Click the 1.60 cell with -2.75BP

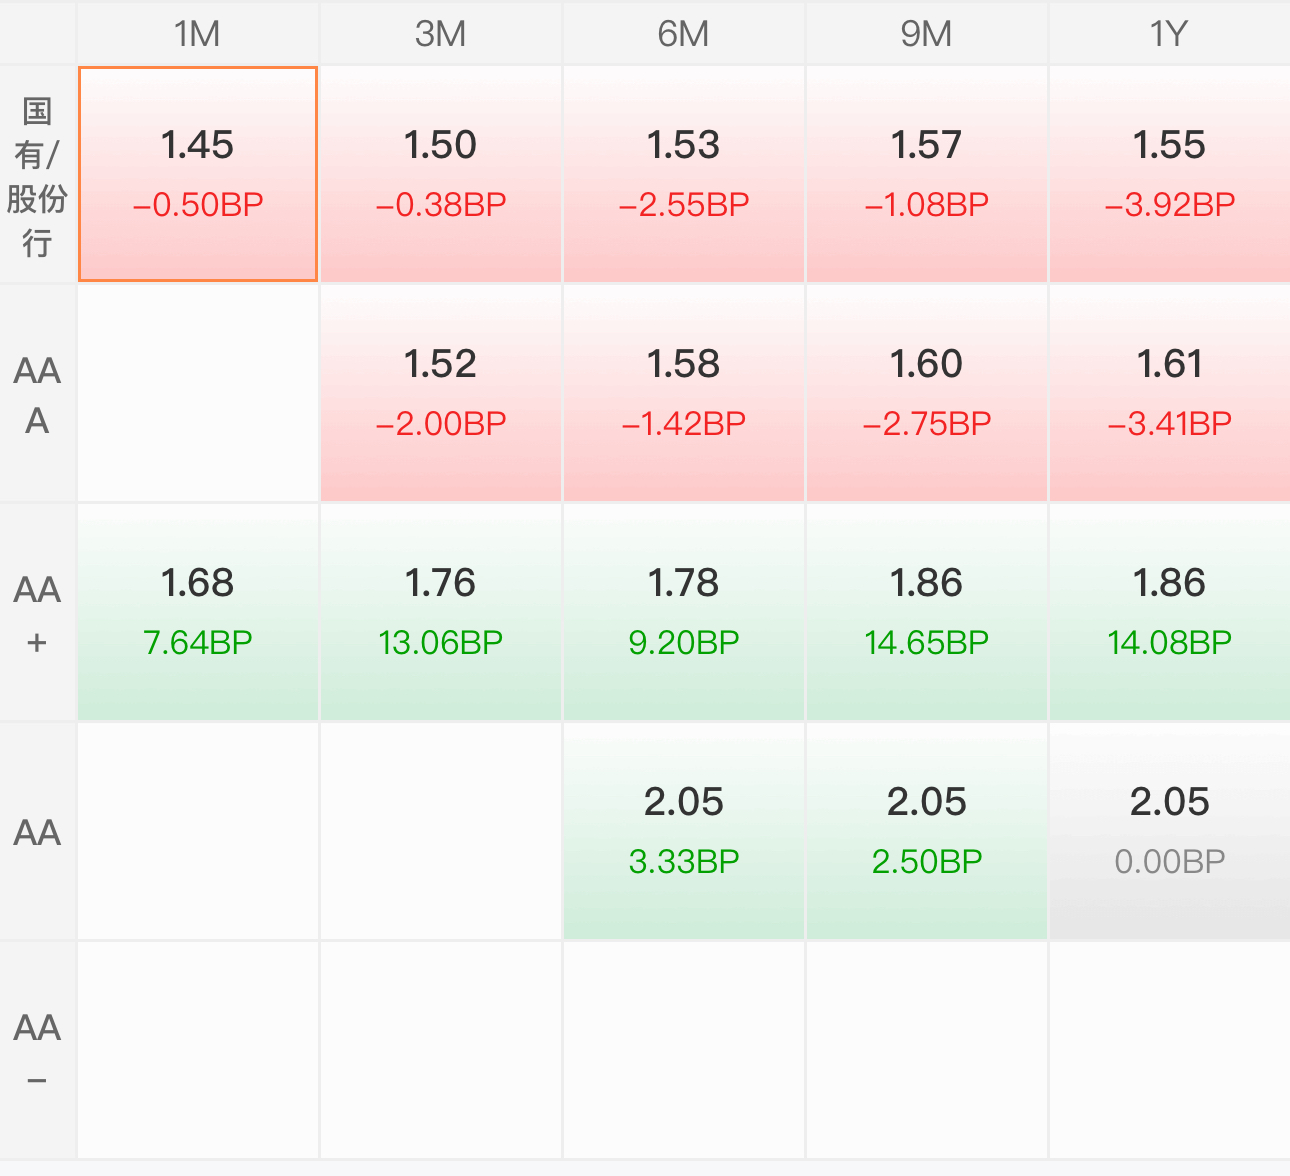tap(927, 393)
